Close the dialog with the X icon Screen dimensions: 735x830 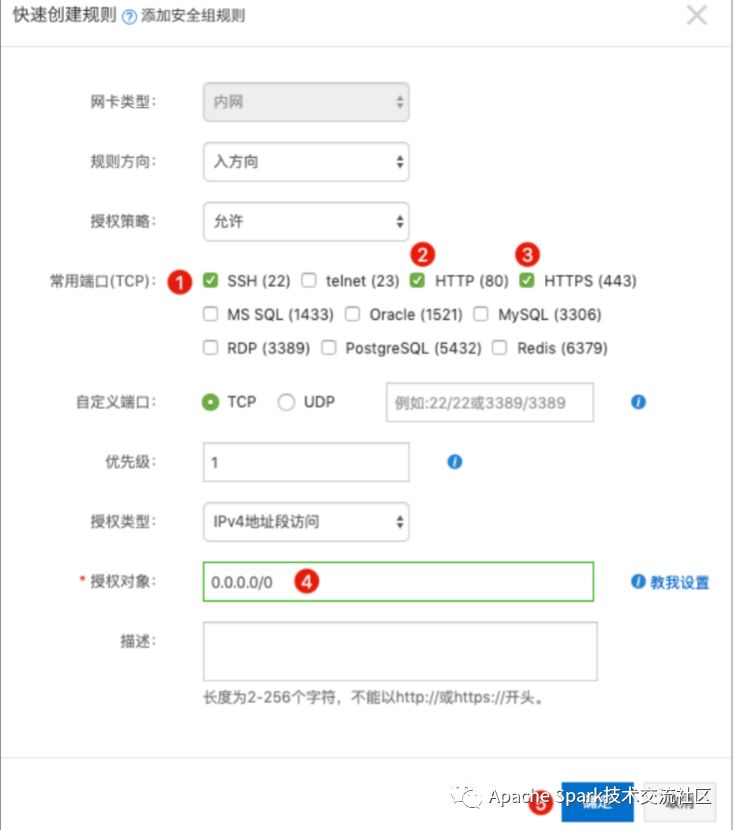(696, 15)
